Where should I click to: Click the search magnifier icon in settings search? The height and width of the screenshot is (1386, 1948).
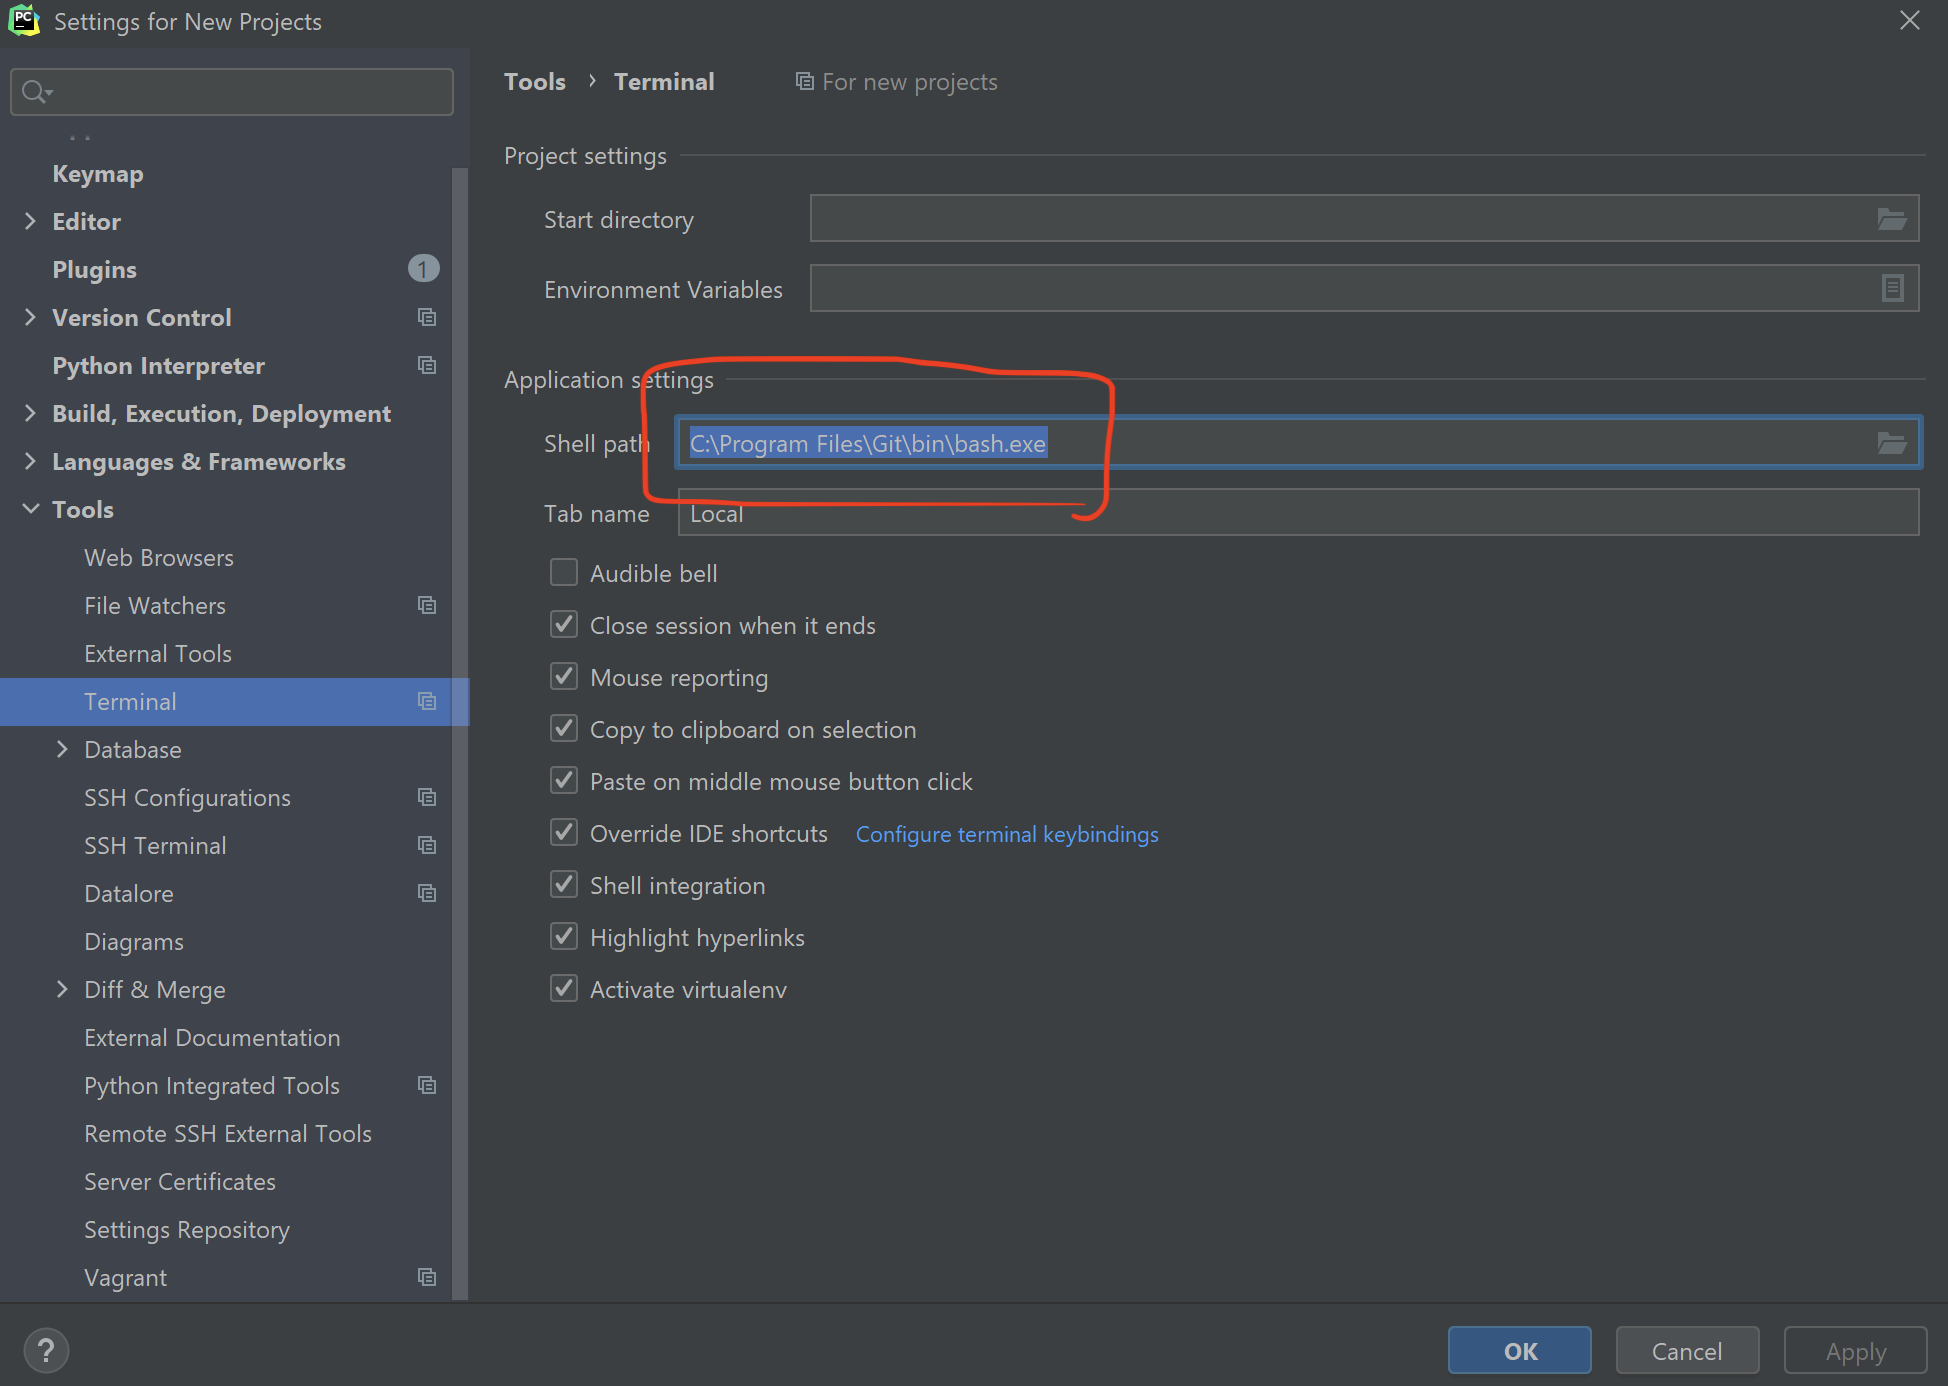36,92
